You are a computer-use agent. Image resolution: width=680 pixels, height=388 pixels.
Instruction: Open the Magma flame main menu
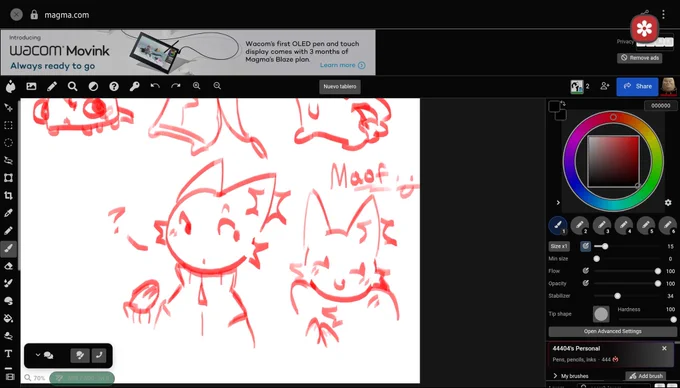coord(10,86)
